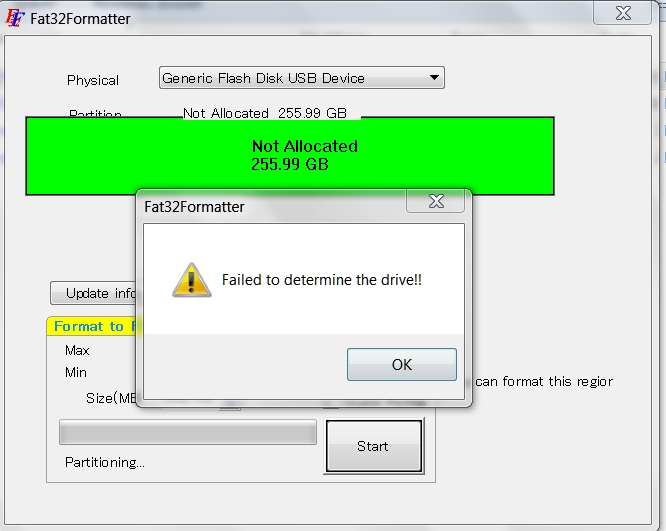This screenshot has width=666, height=531.
Task: Click the error dialog title bar
Action: click(272, 207)
